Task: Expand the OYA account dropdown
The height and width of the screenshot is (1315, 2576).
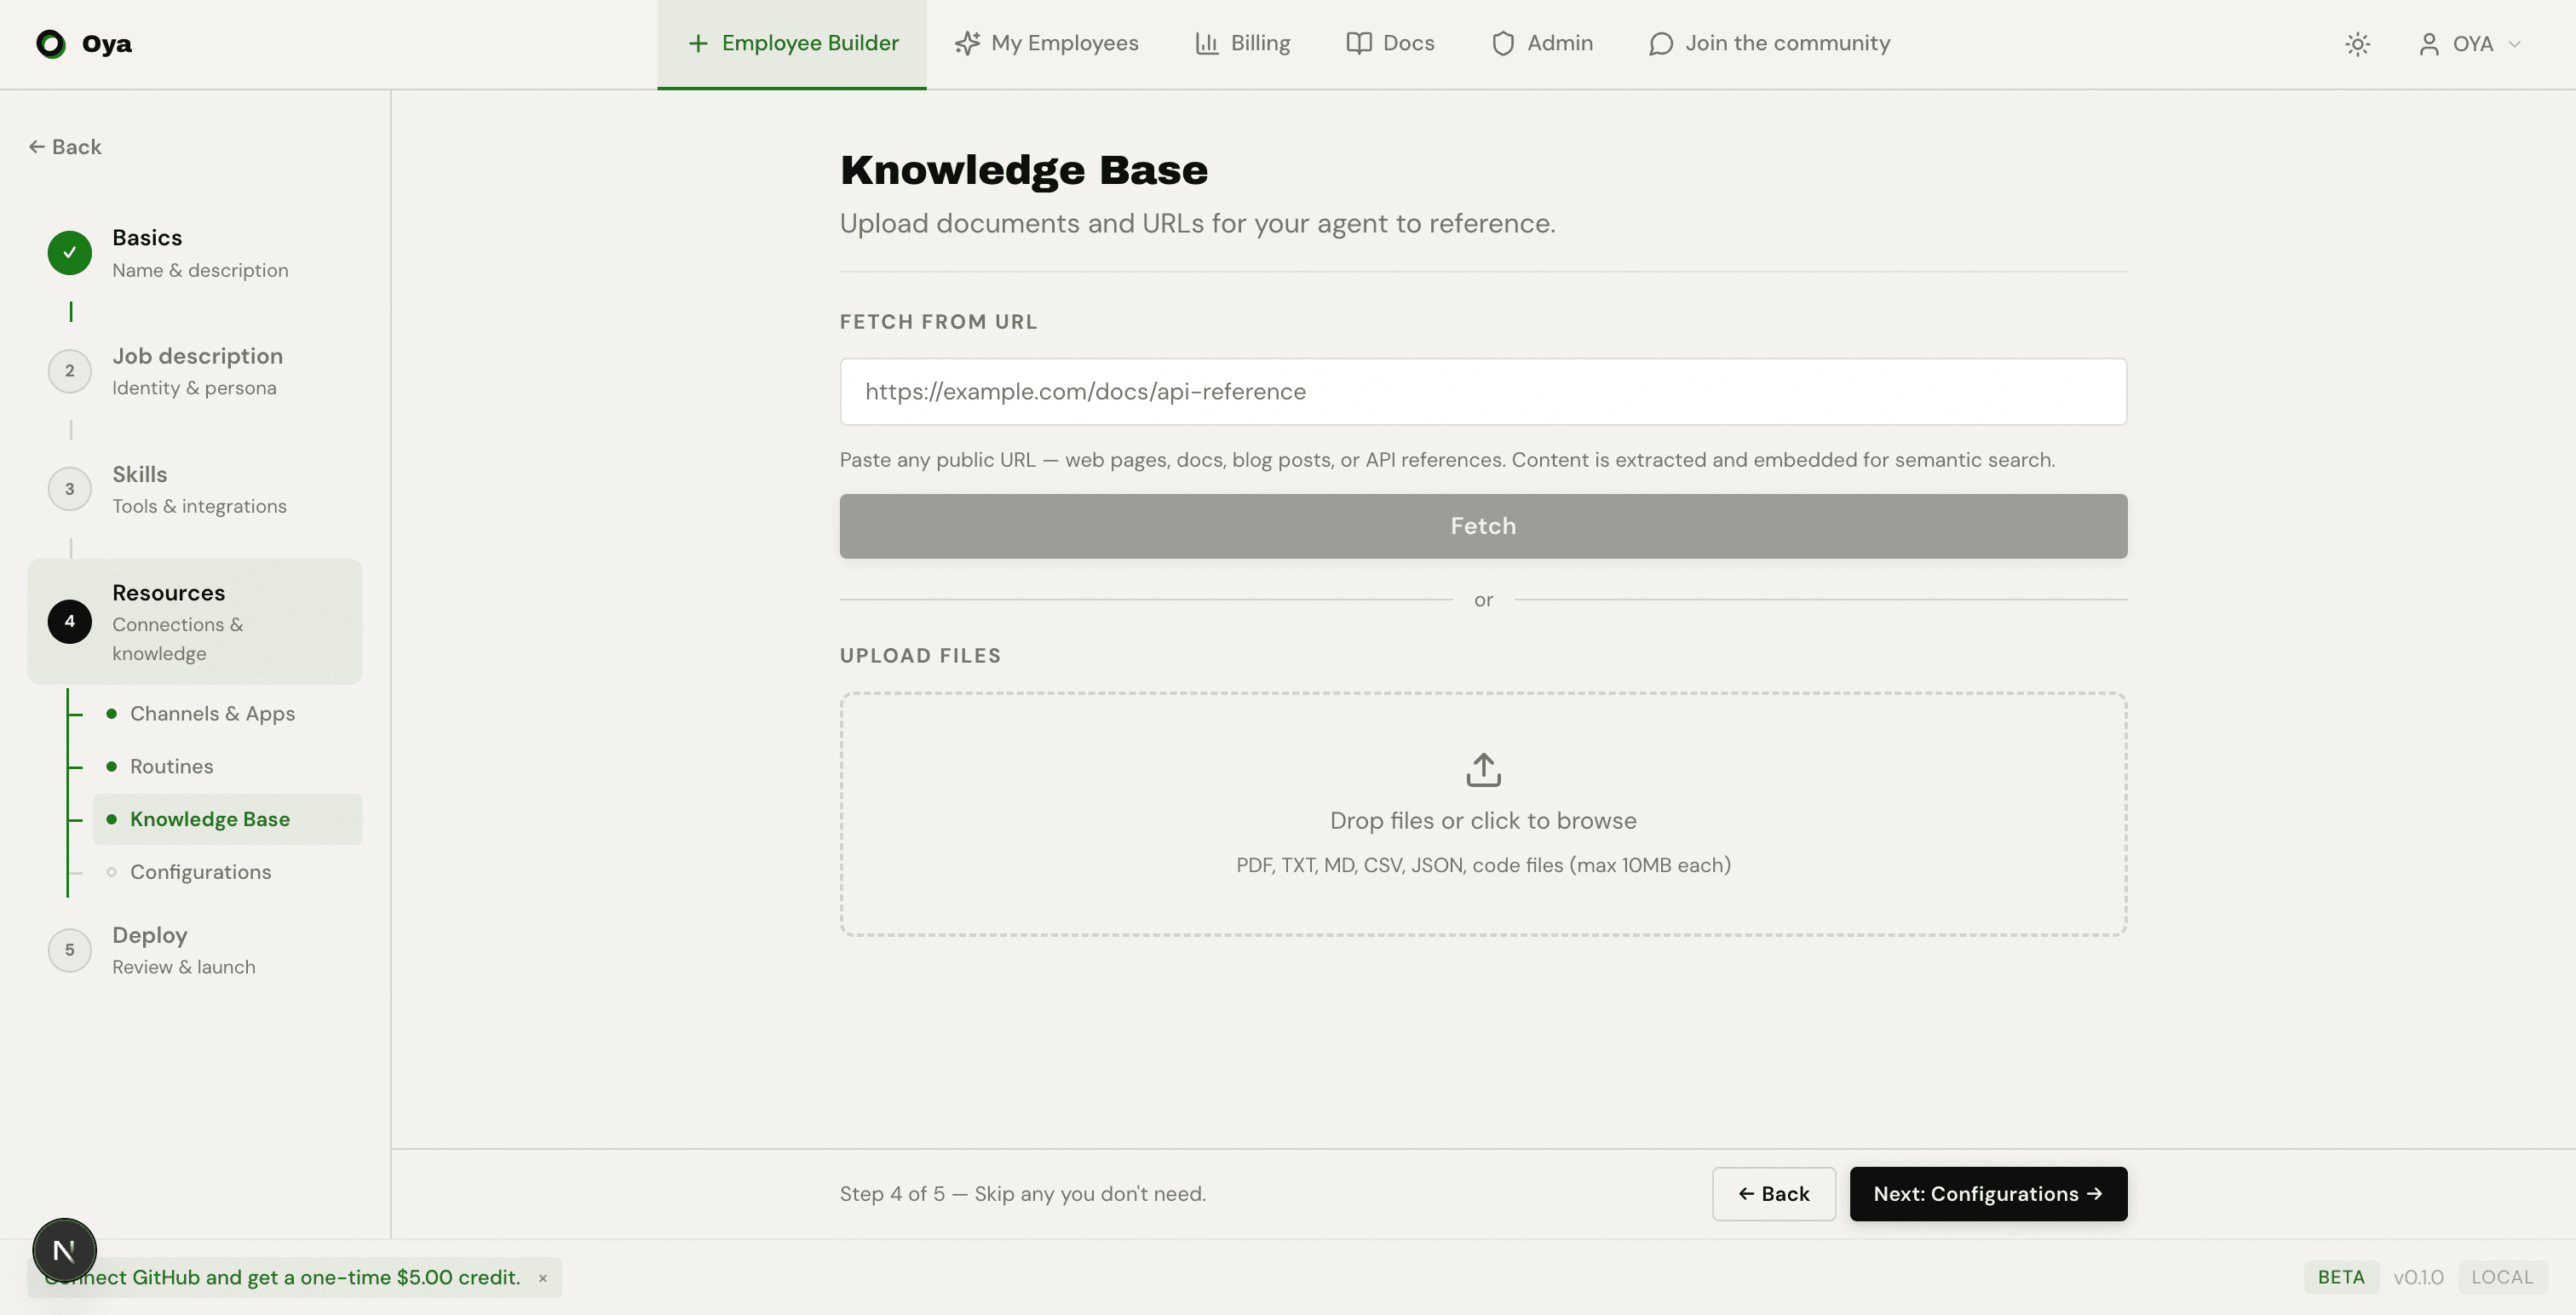Action: click(x=2471, y=44)
